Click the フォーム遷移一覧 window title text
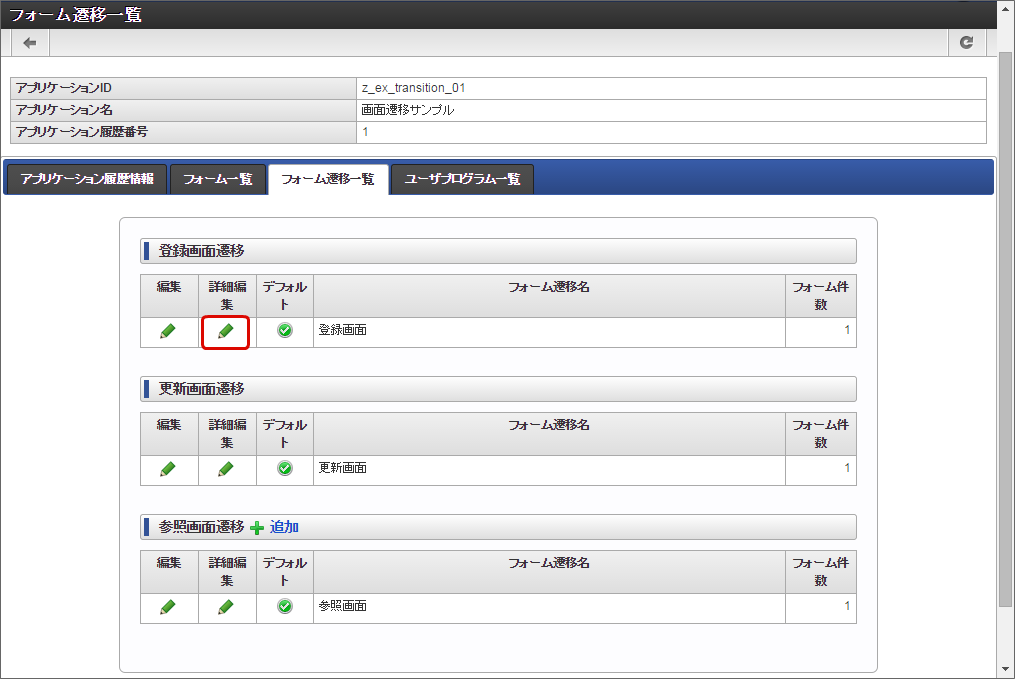1015x679 pixels. (75, 14)
